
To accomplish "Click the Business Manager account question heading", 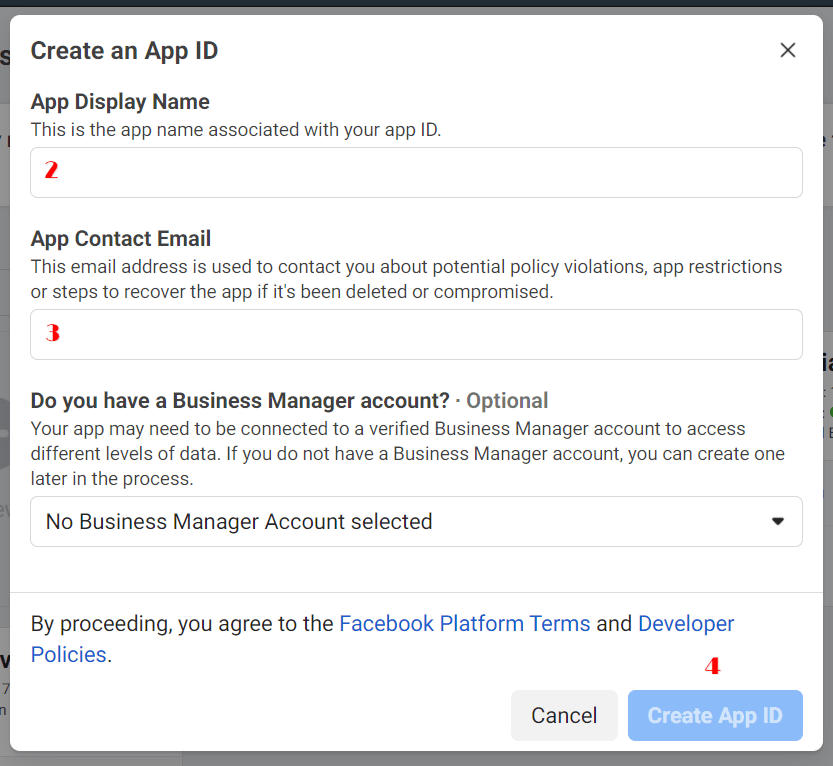I will pos(240,401).
